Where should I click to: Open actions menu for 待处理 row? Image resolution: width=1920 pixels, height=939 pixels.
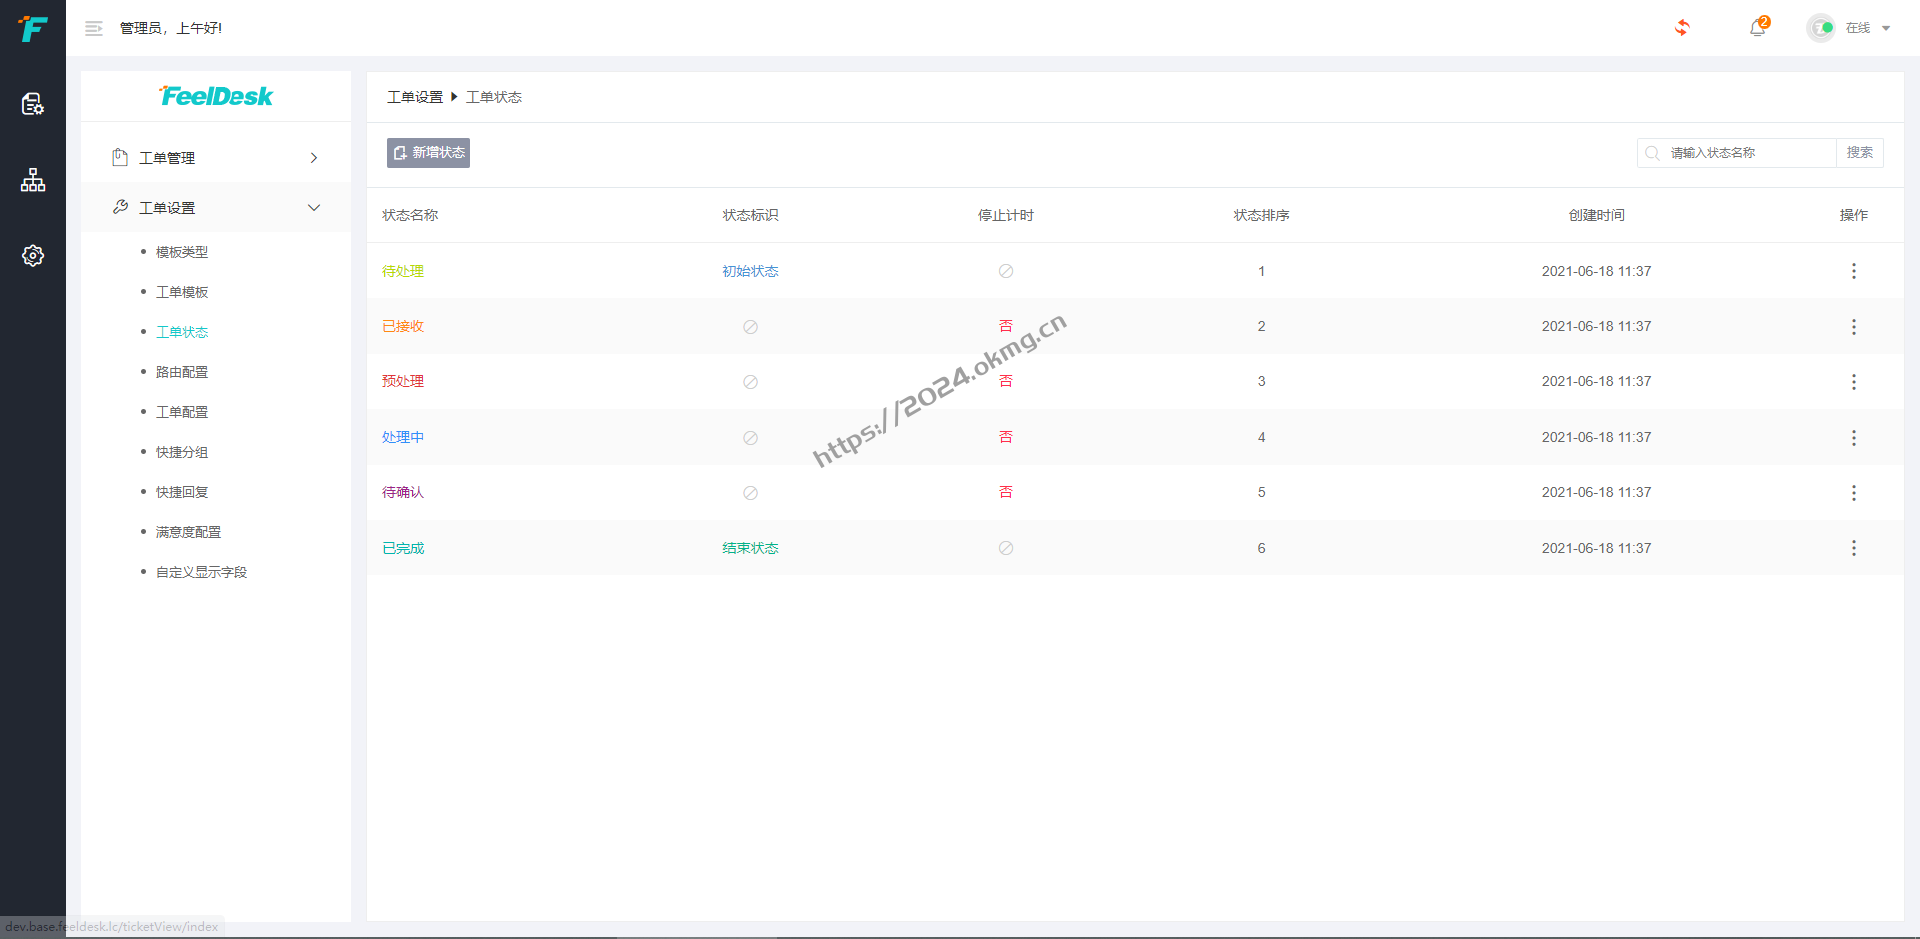tap(1853, 271)
